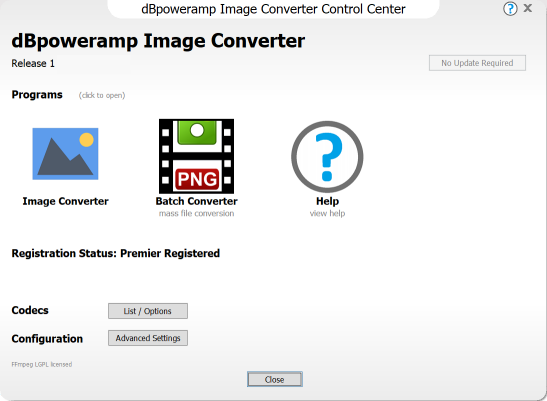Click the mass file conversion subtitle
The width and height of the screenshot is (547, 401).
pyautogui.click(x=196, y=213)
